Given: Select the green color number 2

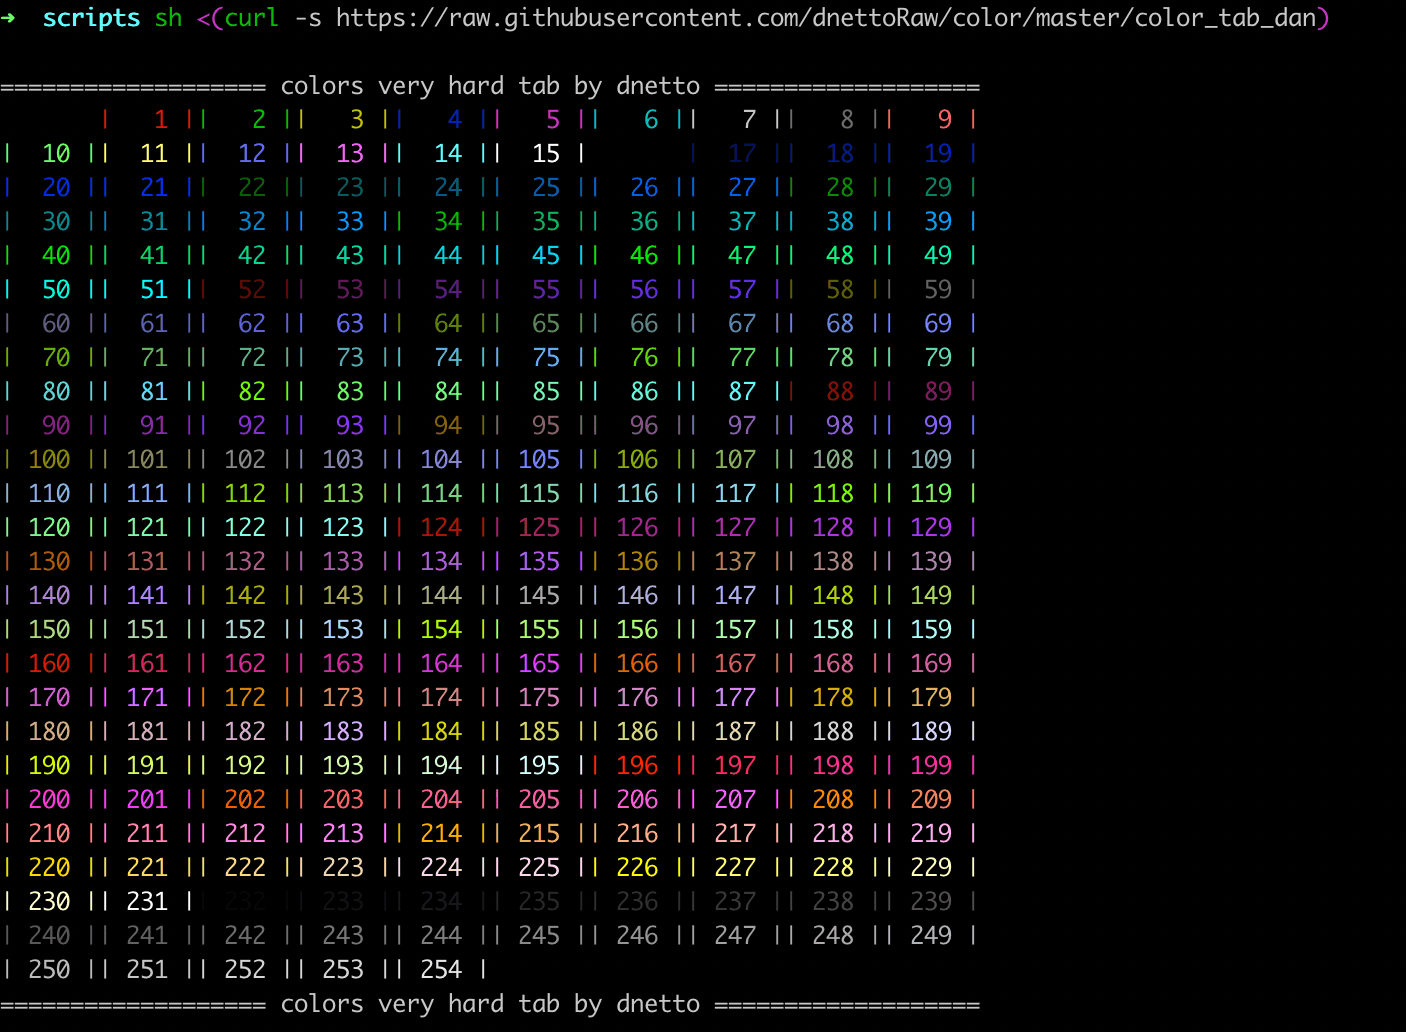Looking at the screenshot, I should coord(259,120).
